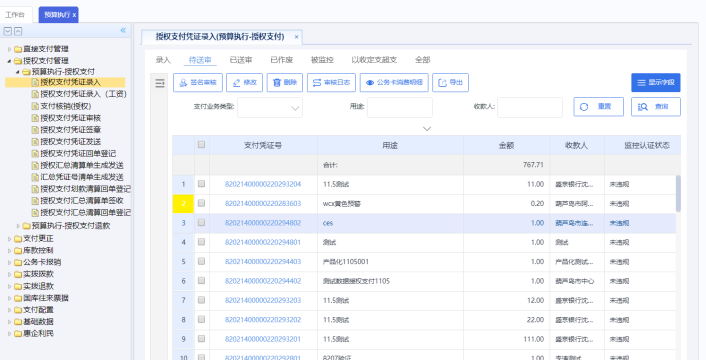The height and width of the screenshot is (360, 706).
Task: Expand more filters chevron below search fields
Action: (x=427, y=129)
